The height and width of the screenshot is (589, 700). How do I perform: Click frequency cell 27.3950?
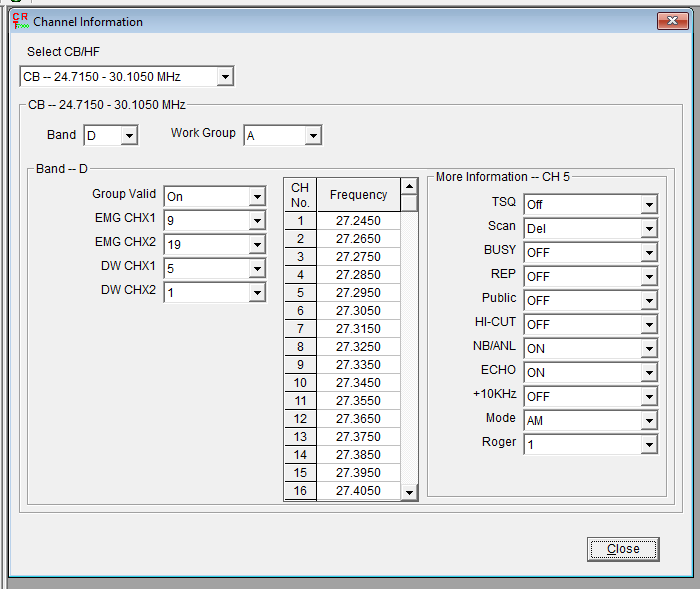pos(358,472)
